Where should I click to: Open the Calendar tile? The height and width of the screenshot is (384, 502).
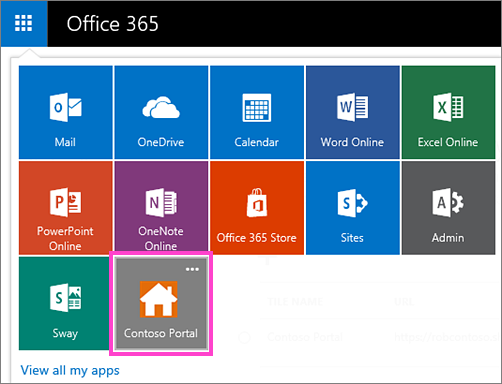coord(257,112)
